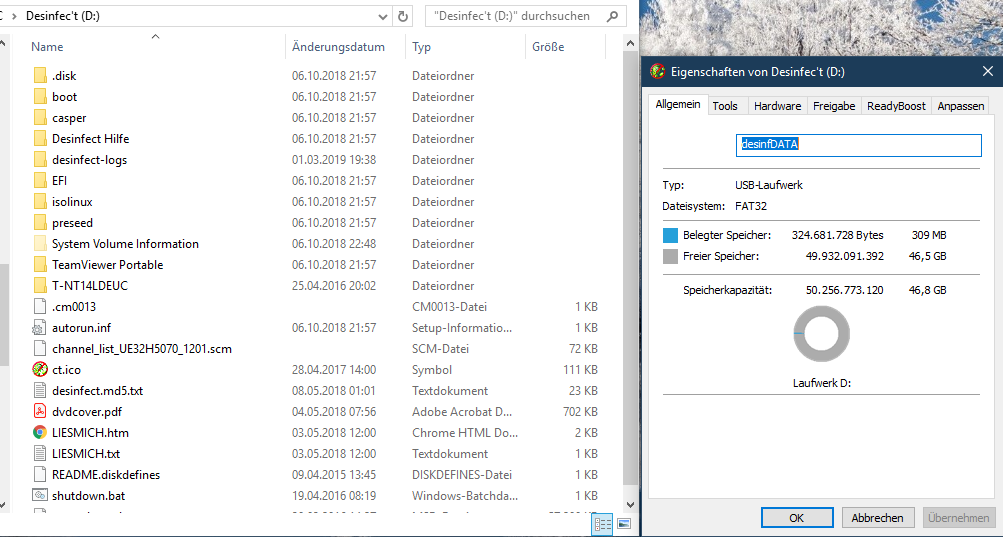Select the casper folder icon
Viewport: 1003px width, 537px height.
40,118
